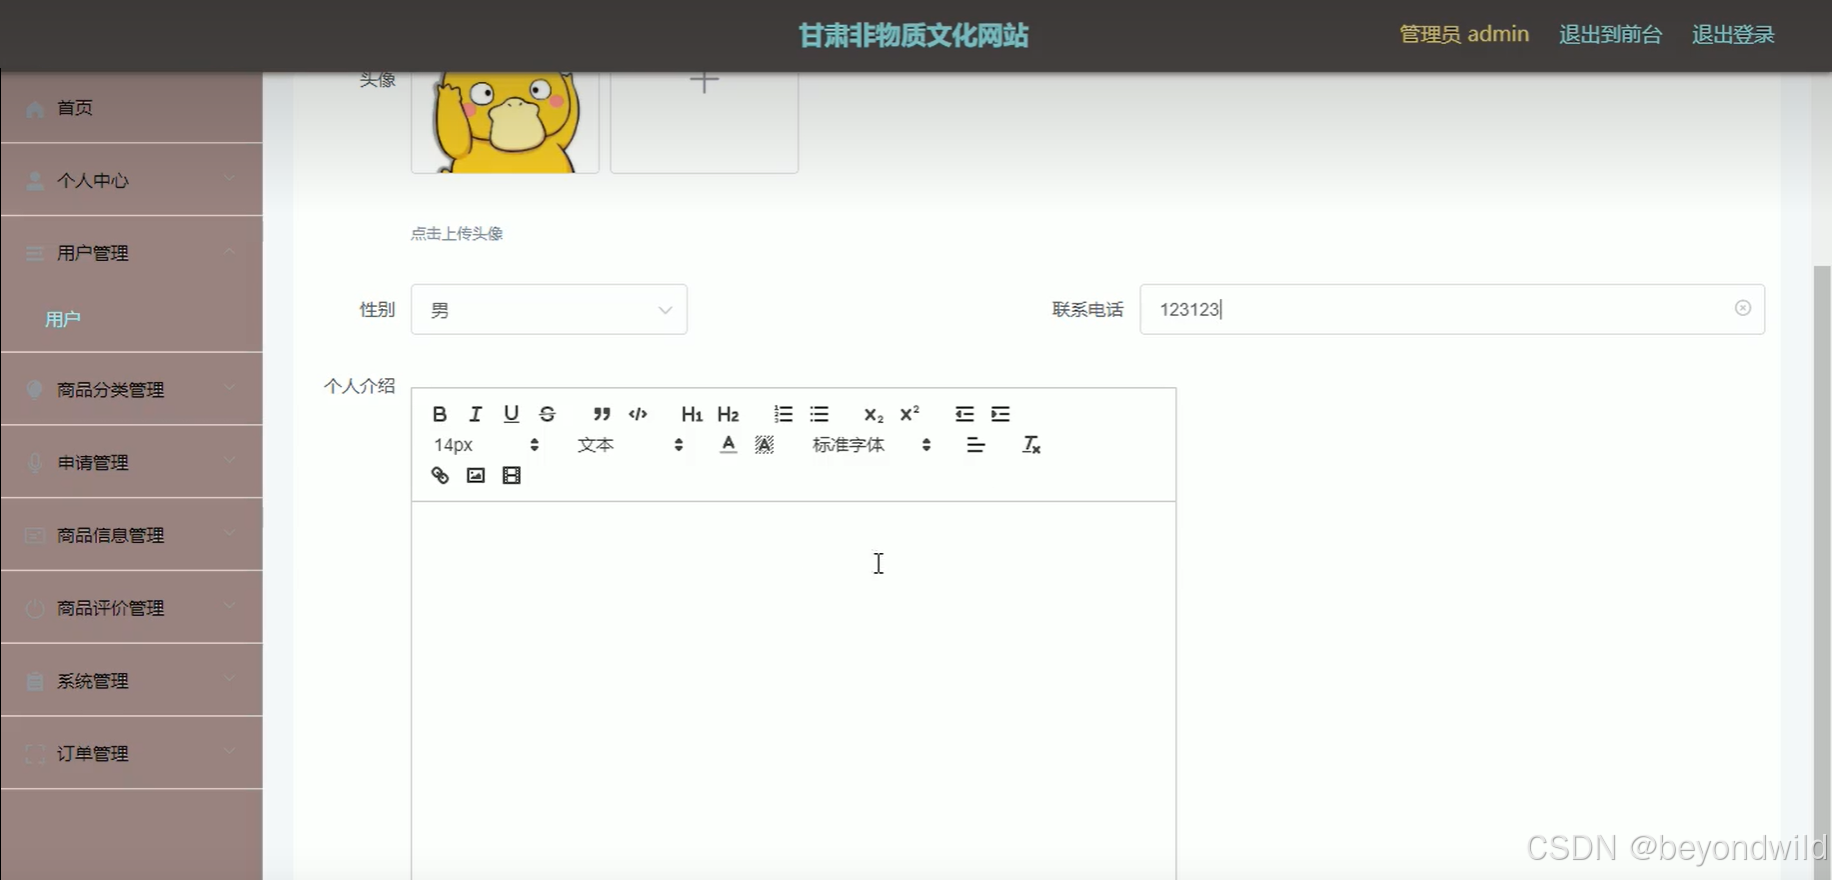1832x880 pixels.
Task: Apply Heading 1 style
Action: click(691, 414)
